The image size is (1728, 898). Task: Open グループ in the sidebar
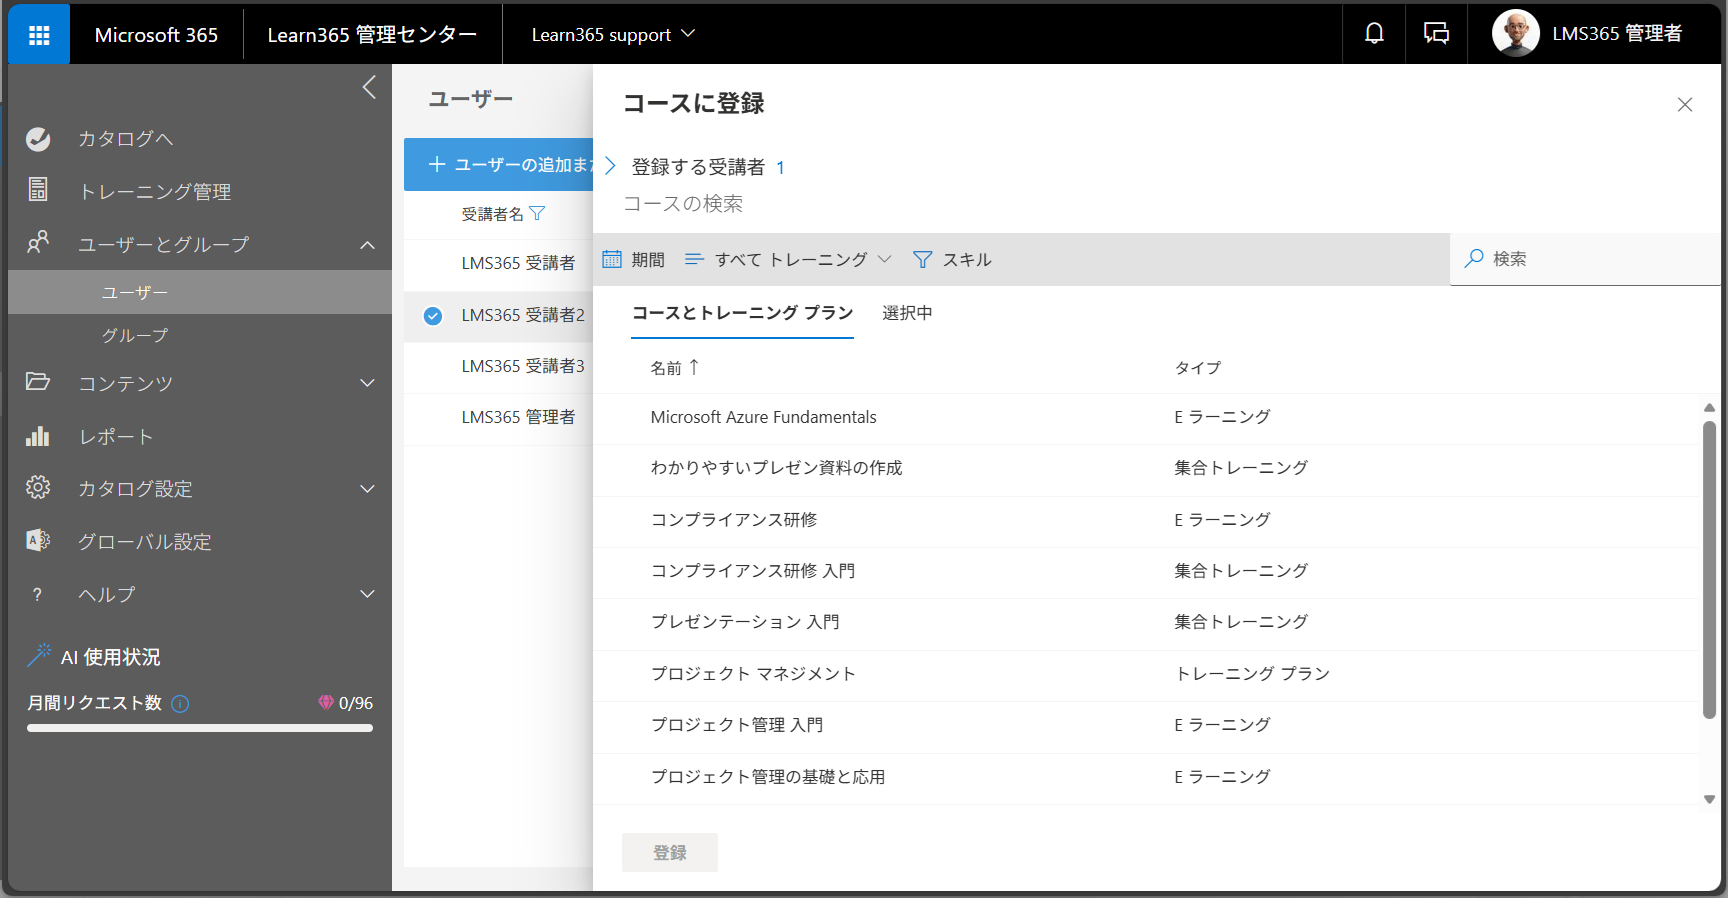coord(200,336)
